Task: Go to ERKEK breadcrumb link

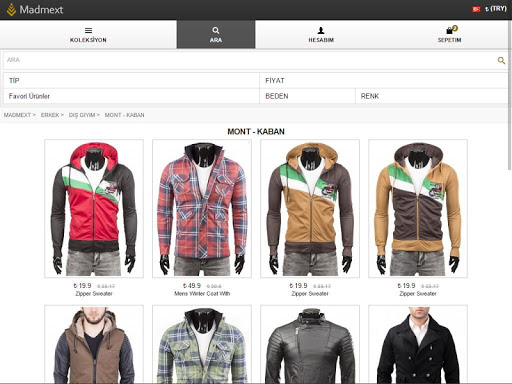Action: tap(50, 115)
